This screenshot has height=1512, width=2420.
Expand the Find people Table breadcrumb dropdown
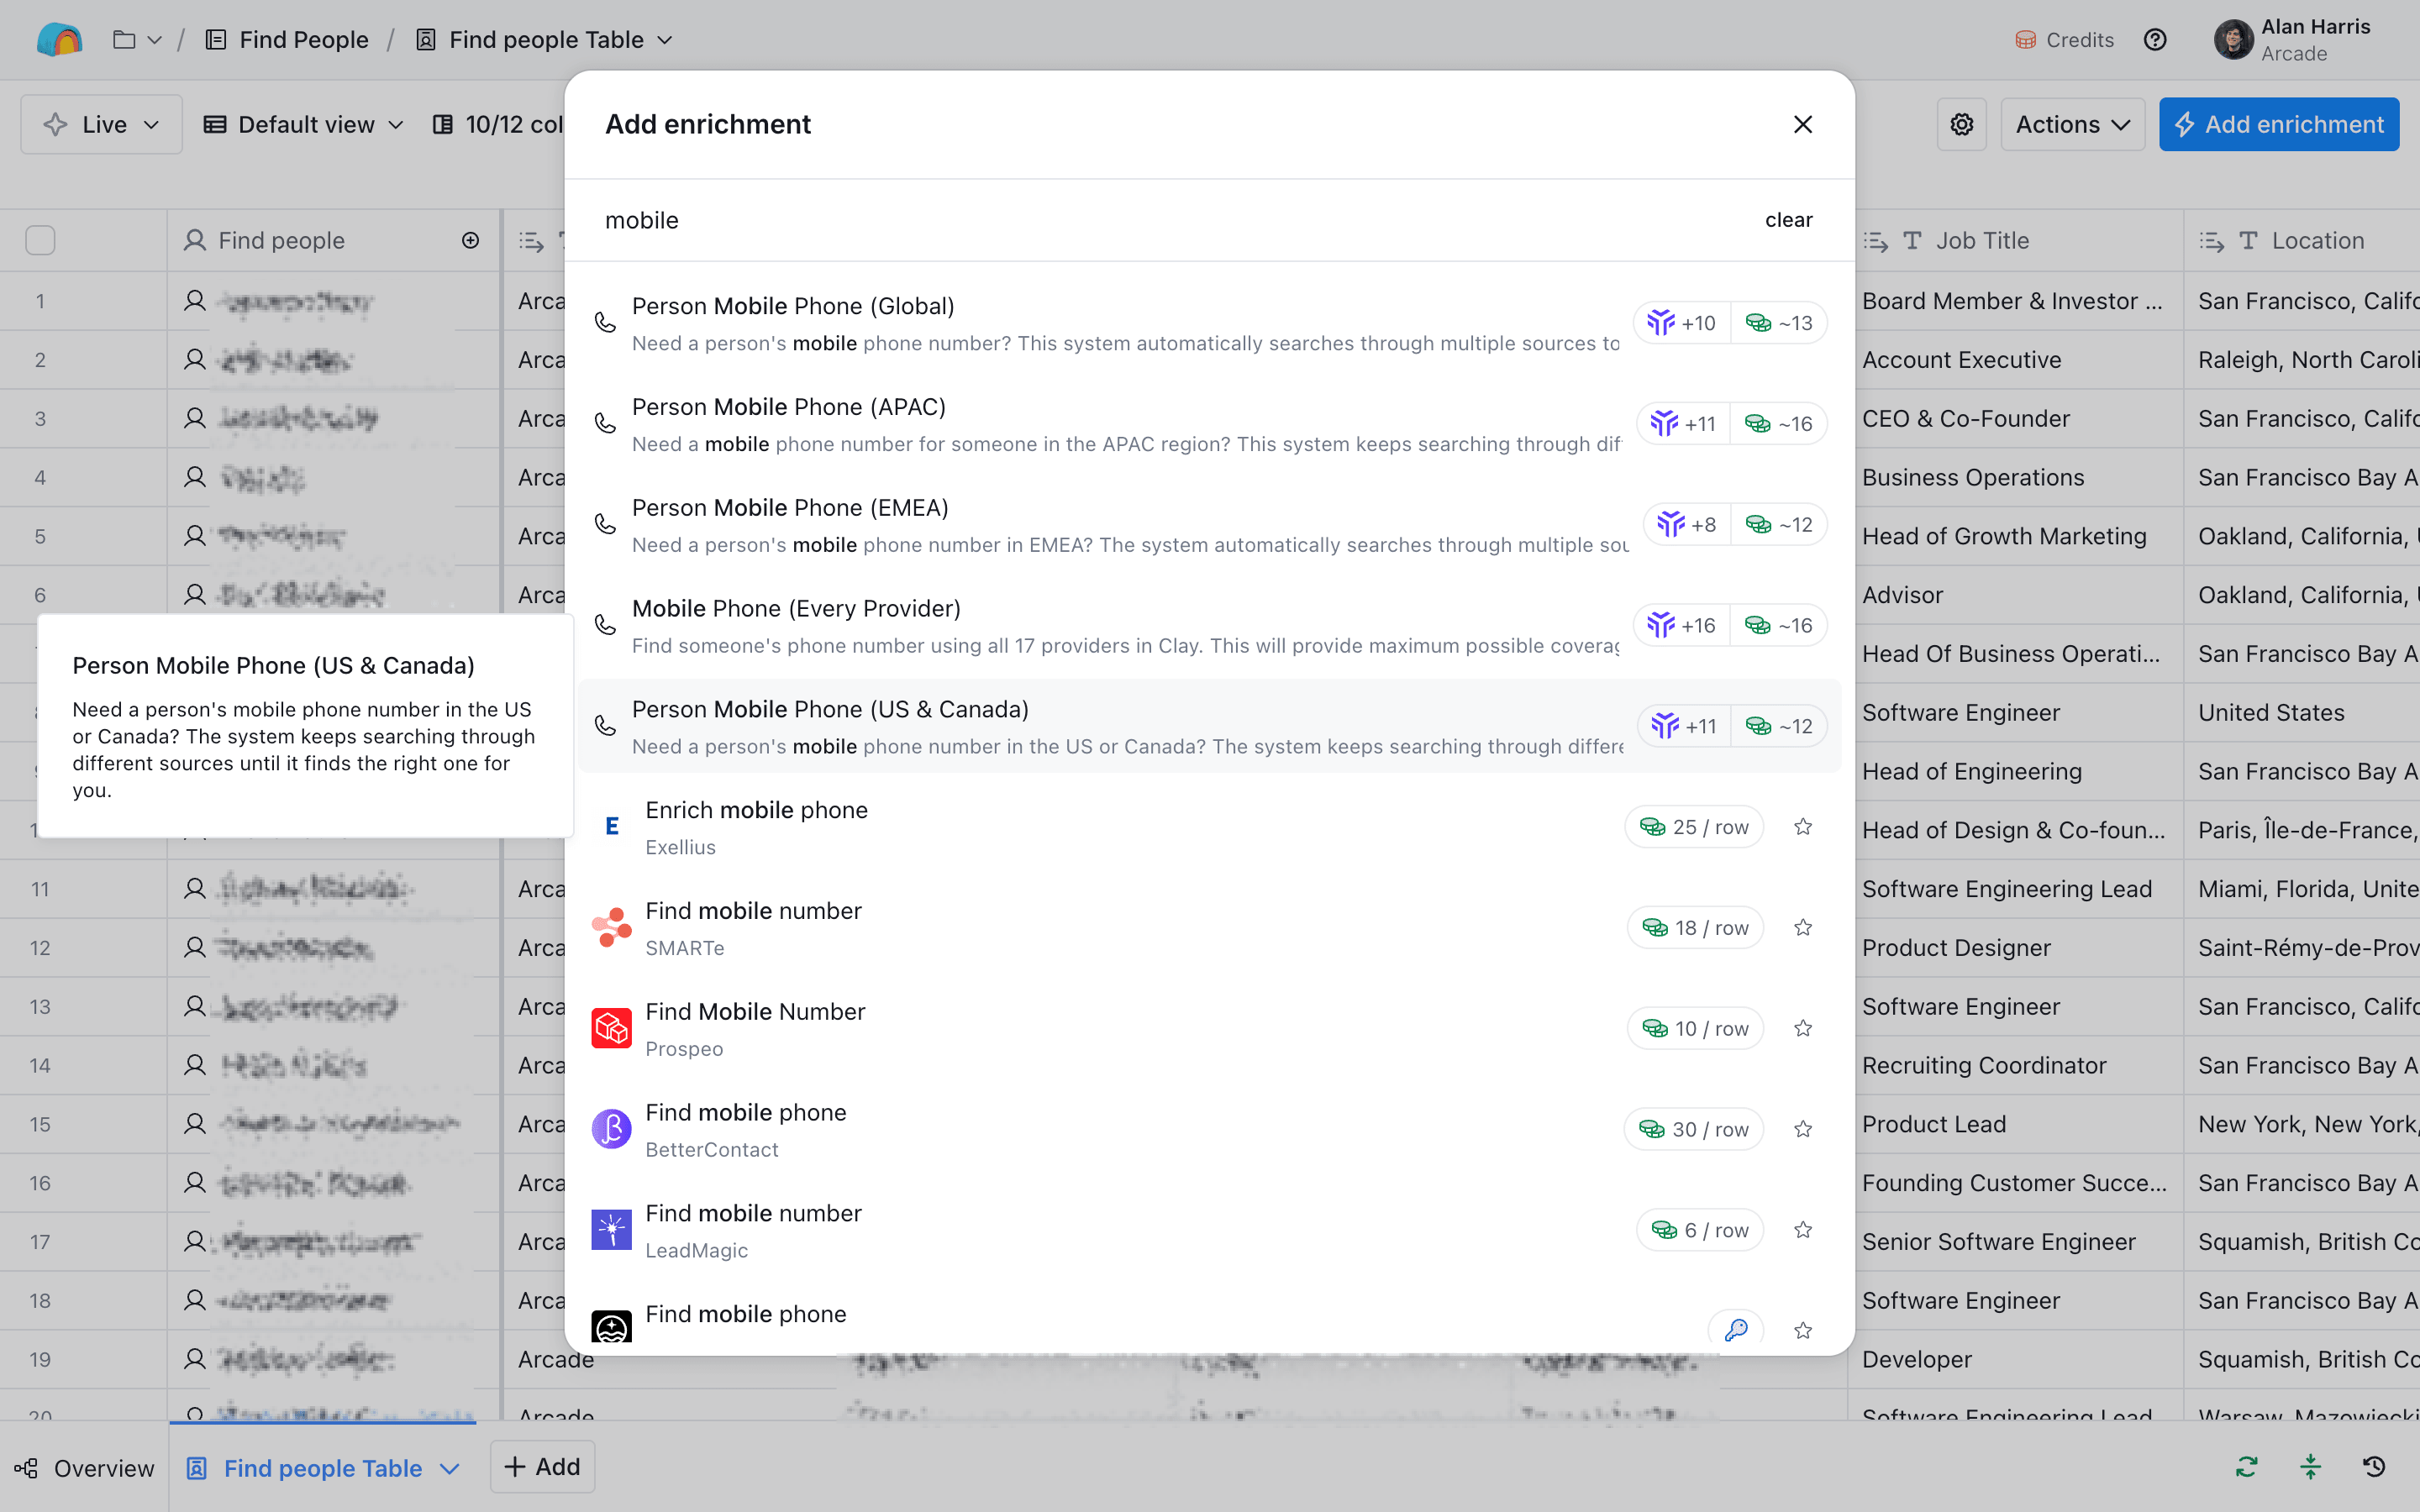coord(665,40)
